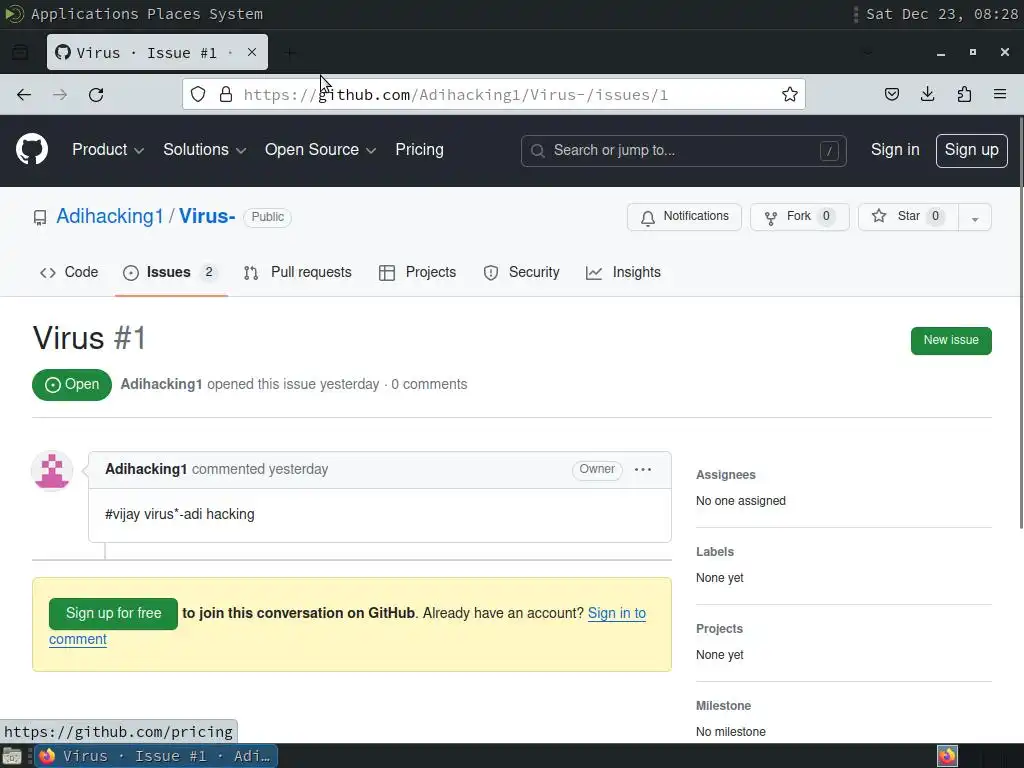Click the date and time clock
Image resolution: width=1024 pixels, height=768 pixels.
click(x=942, y=14)
